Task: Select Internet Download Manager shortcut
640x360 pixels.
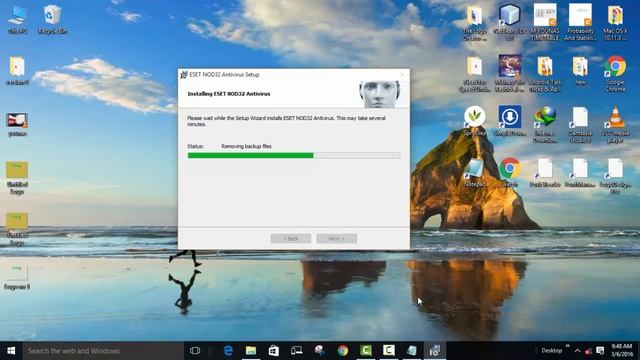Action: point(545,124)
